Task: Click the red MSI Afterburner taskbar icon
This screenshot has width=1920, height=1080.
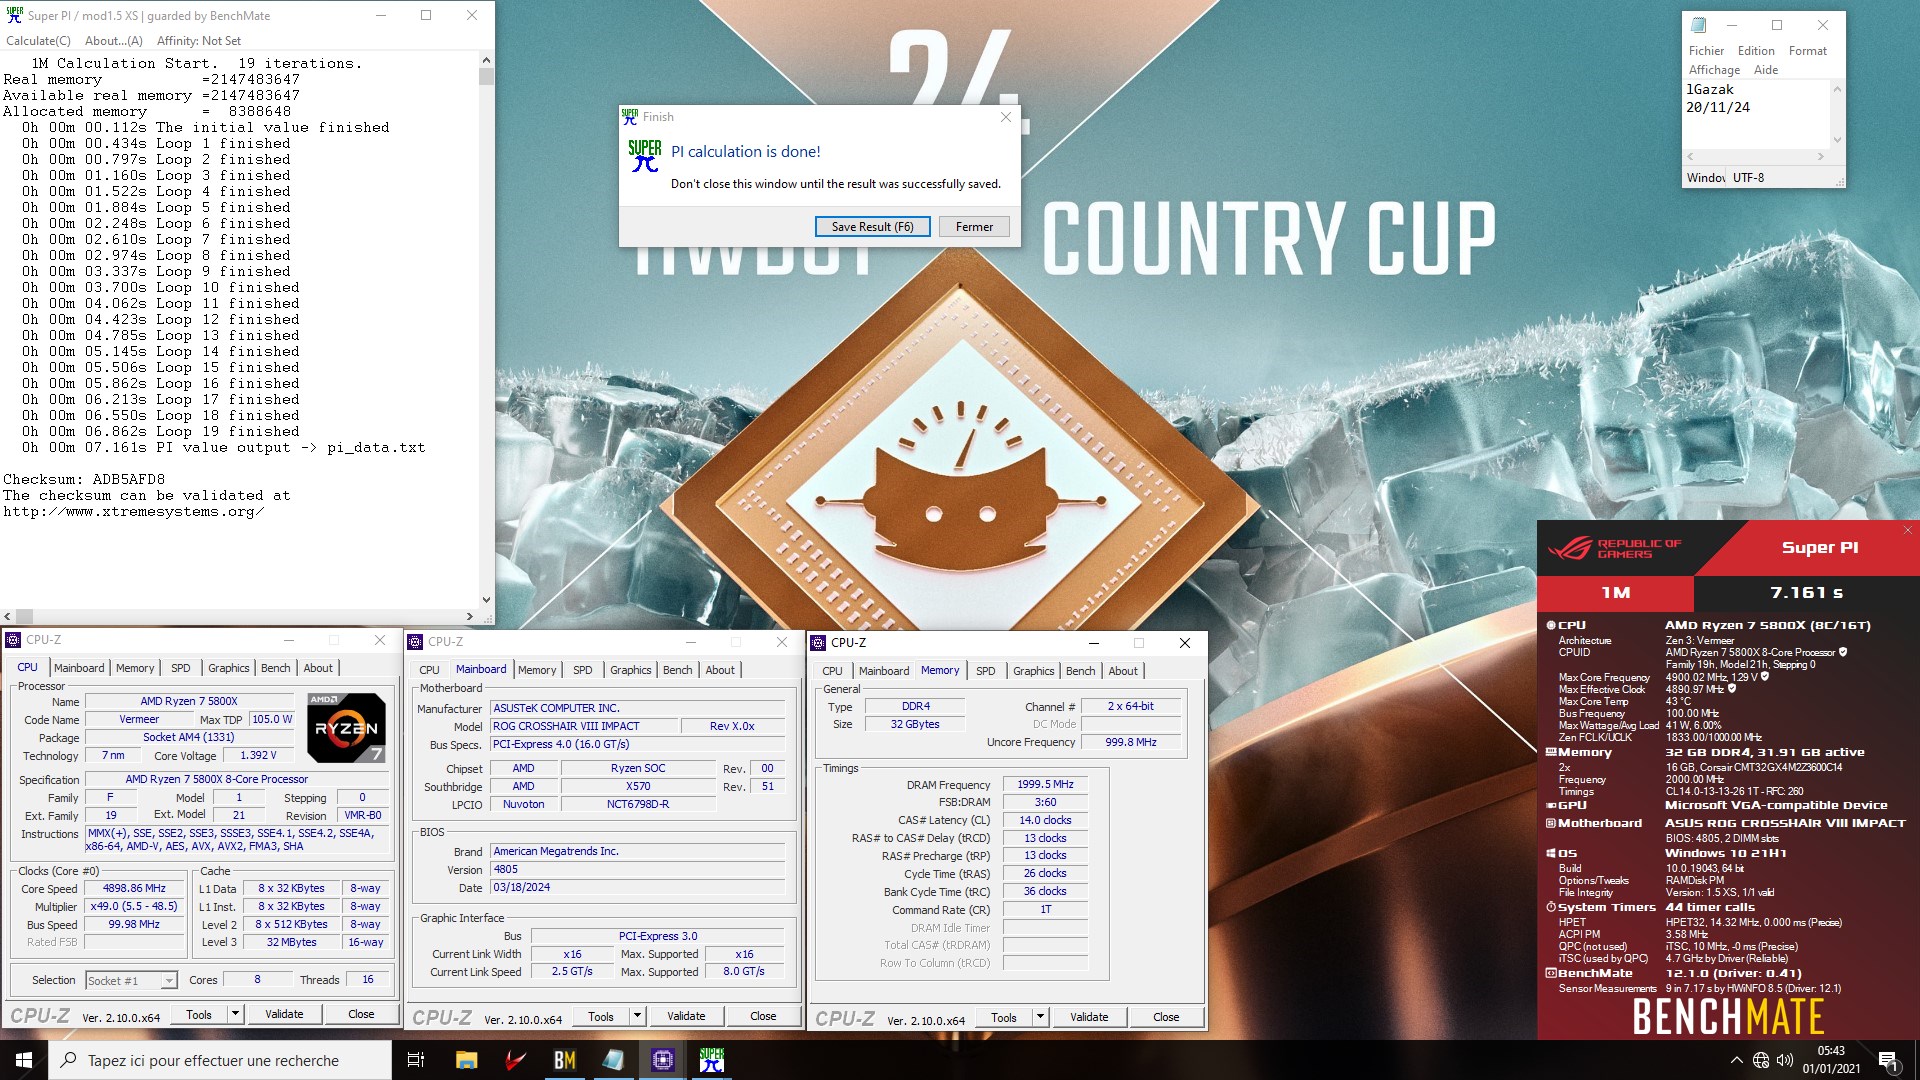Action: (515, 1060)
